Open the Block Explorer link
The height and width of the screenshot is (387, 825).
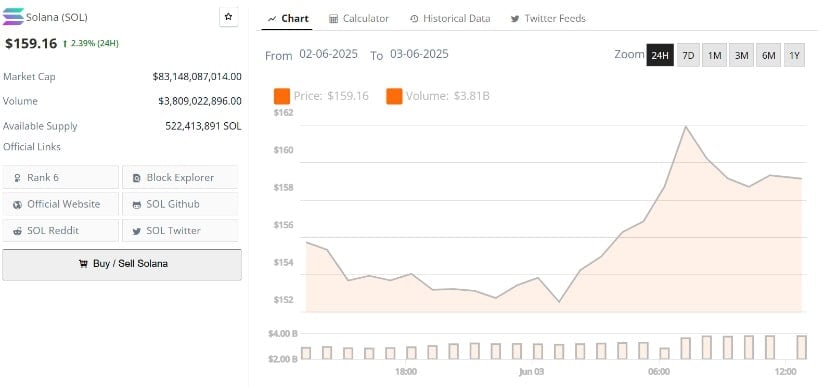(180, 177)
